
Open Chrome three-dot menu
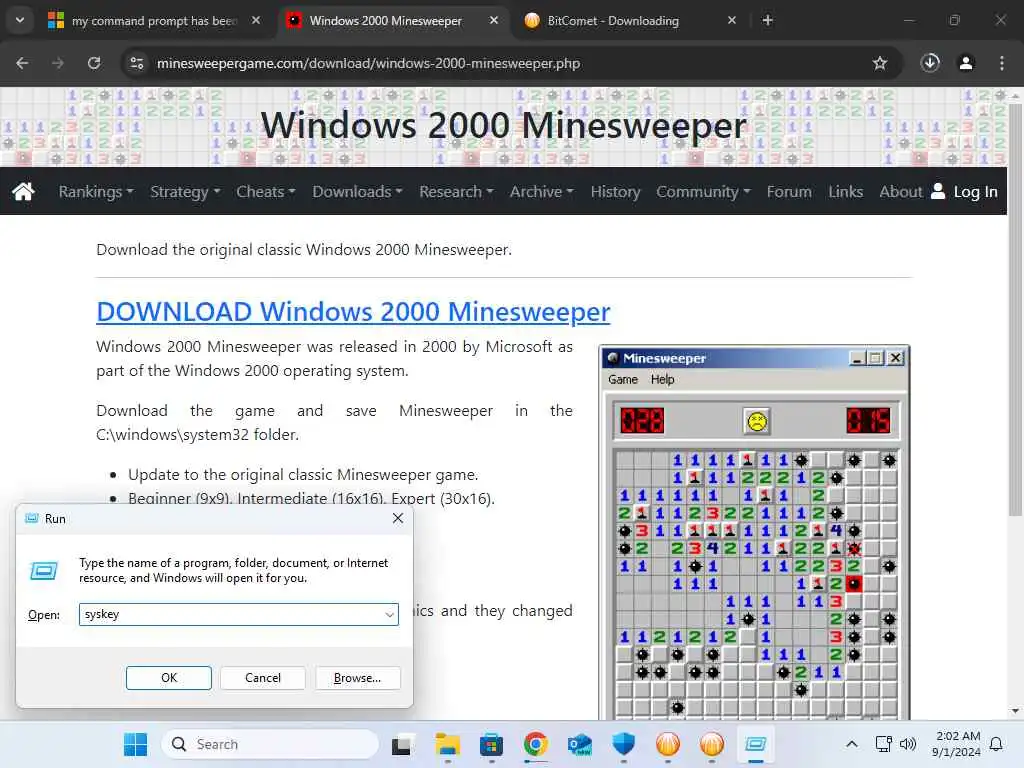[x=1002, y=63]
